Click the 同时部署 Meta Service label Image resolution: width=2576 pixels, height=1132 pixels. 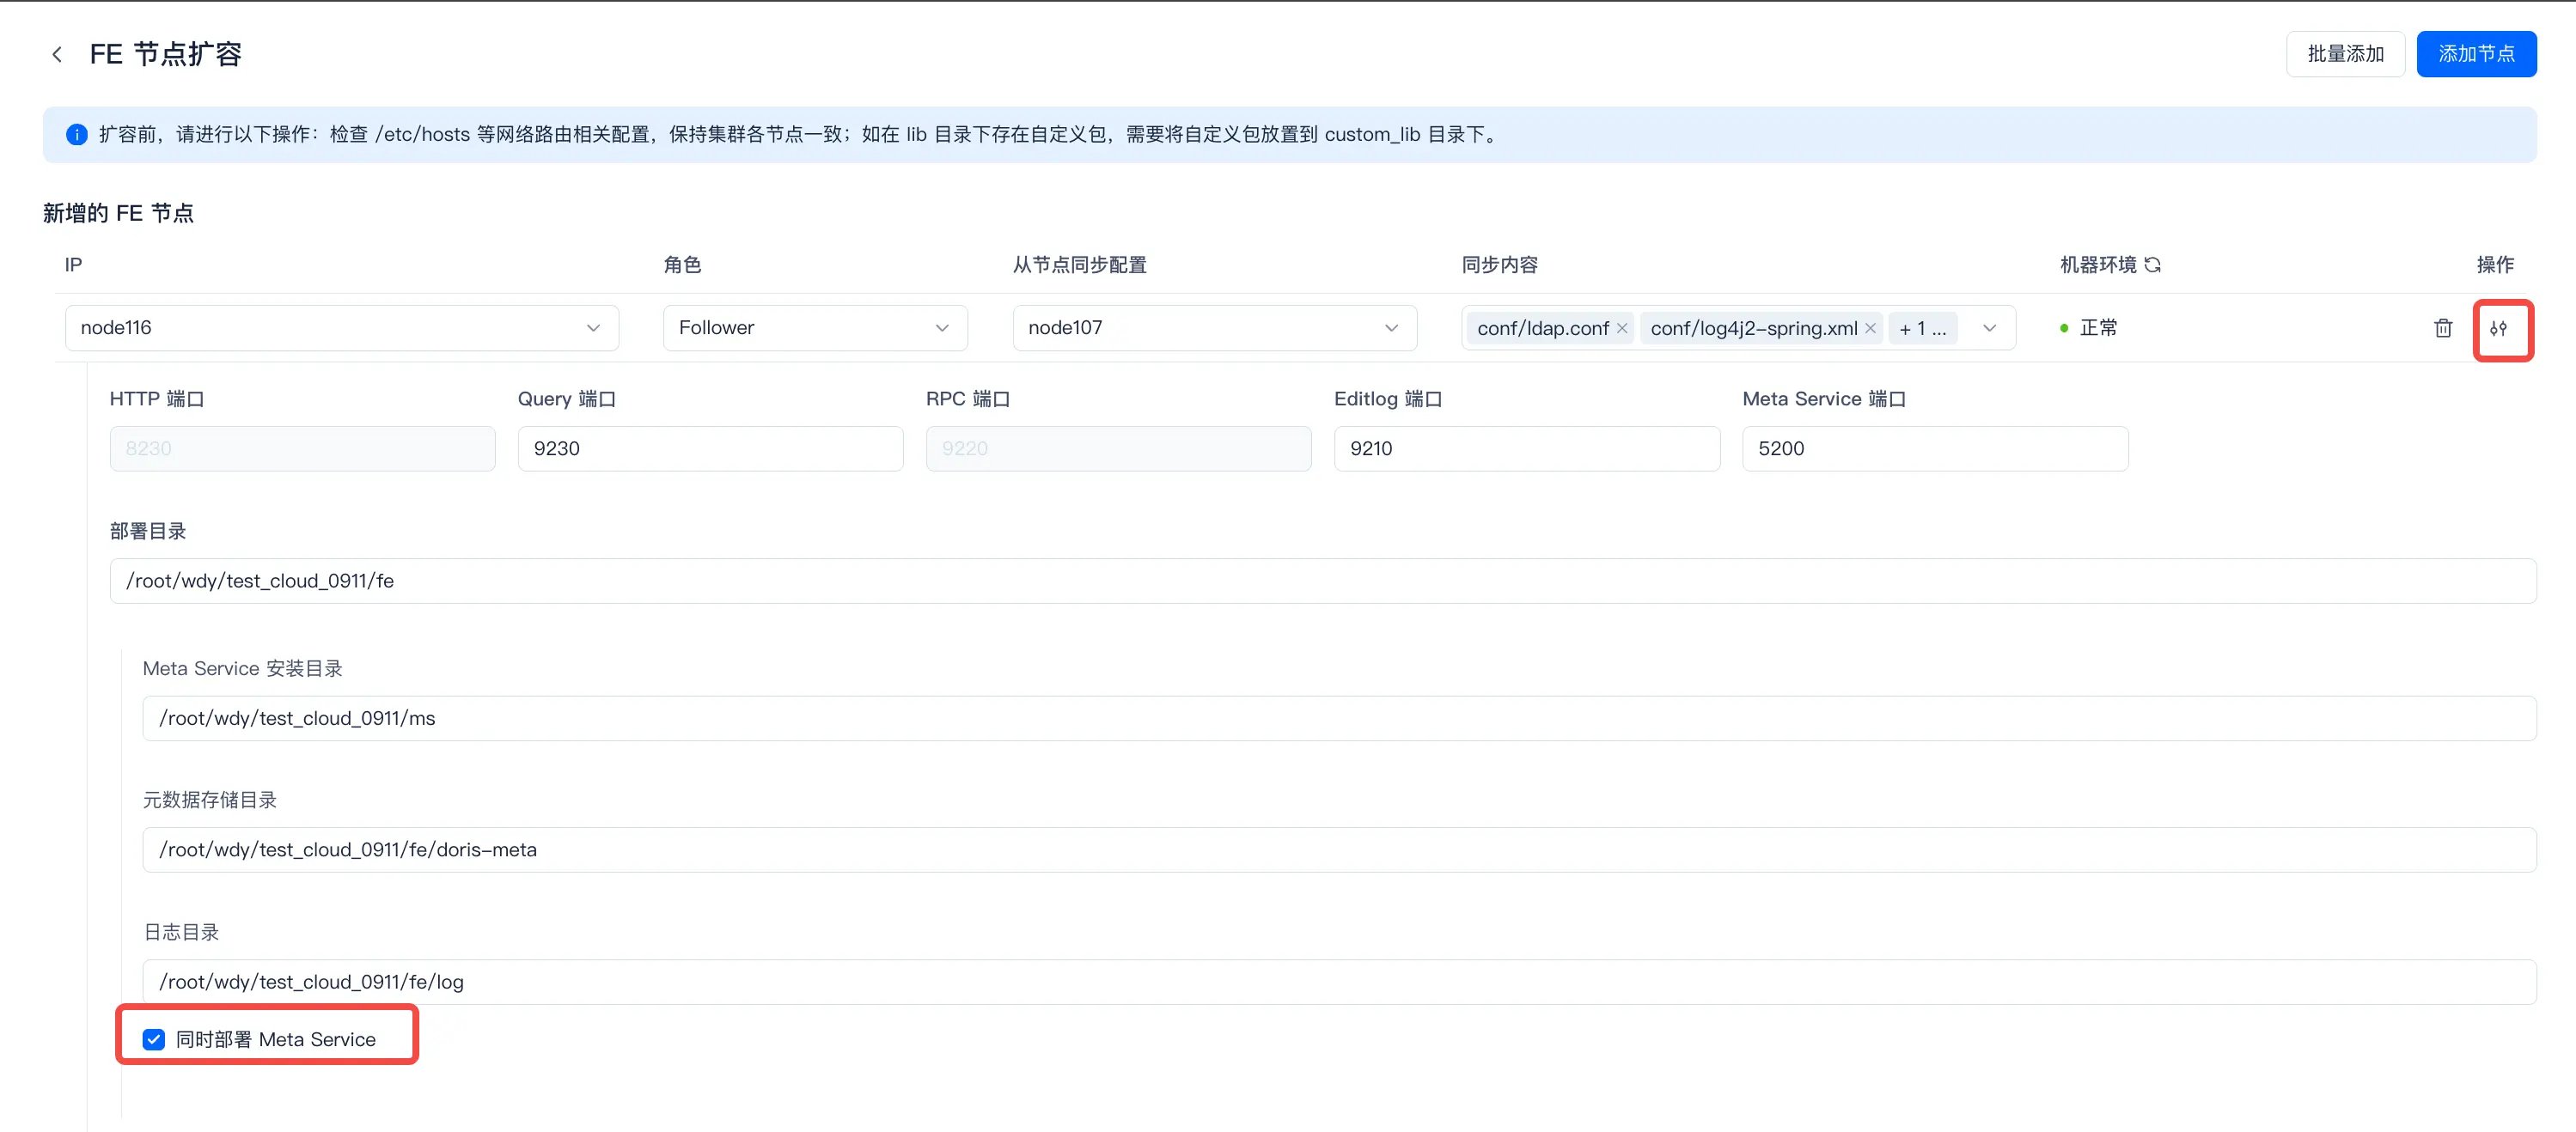[x=276, y=1040]
